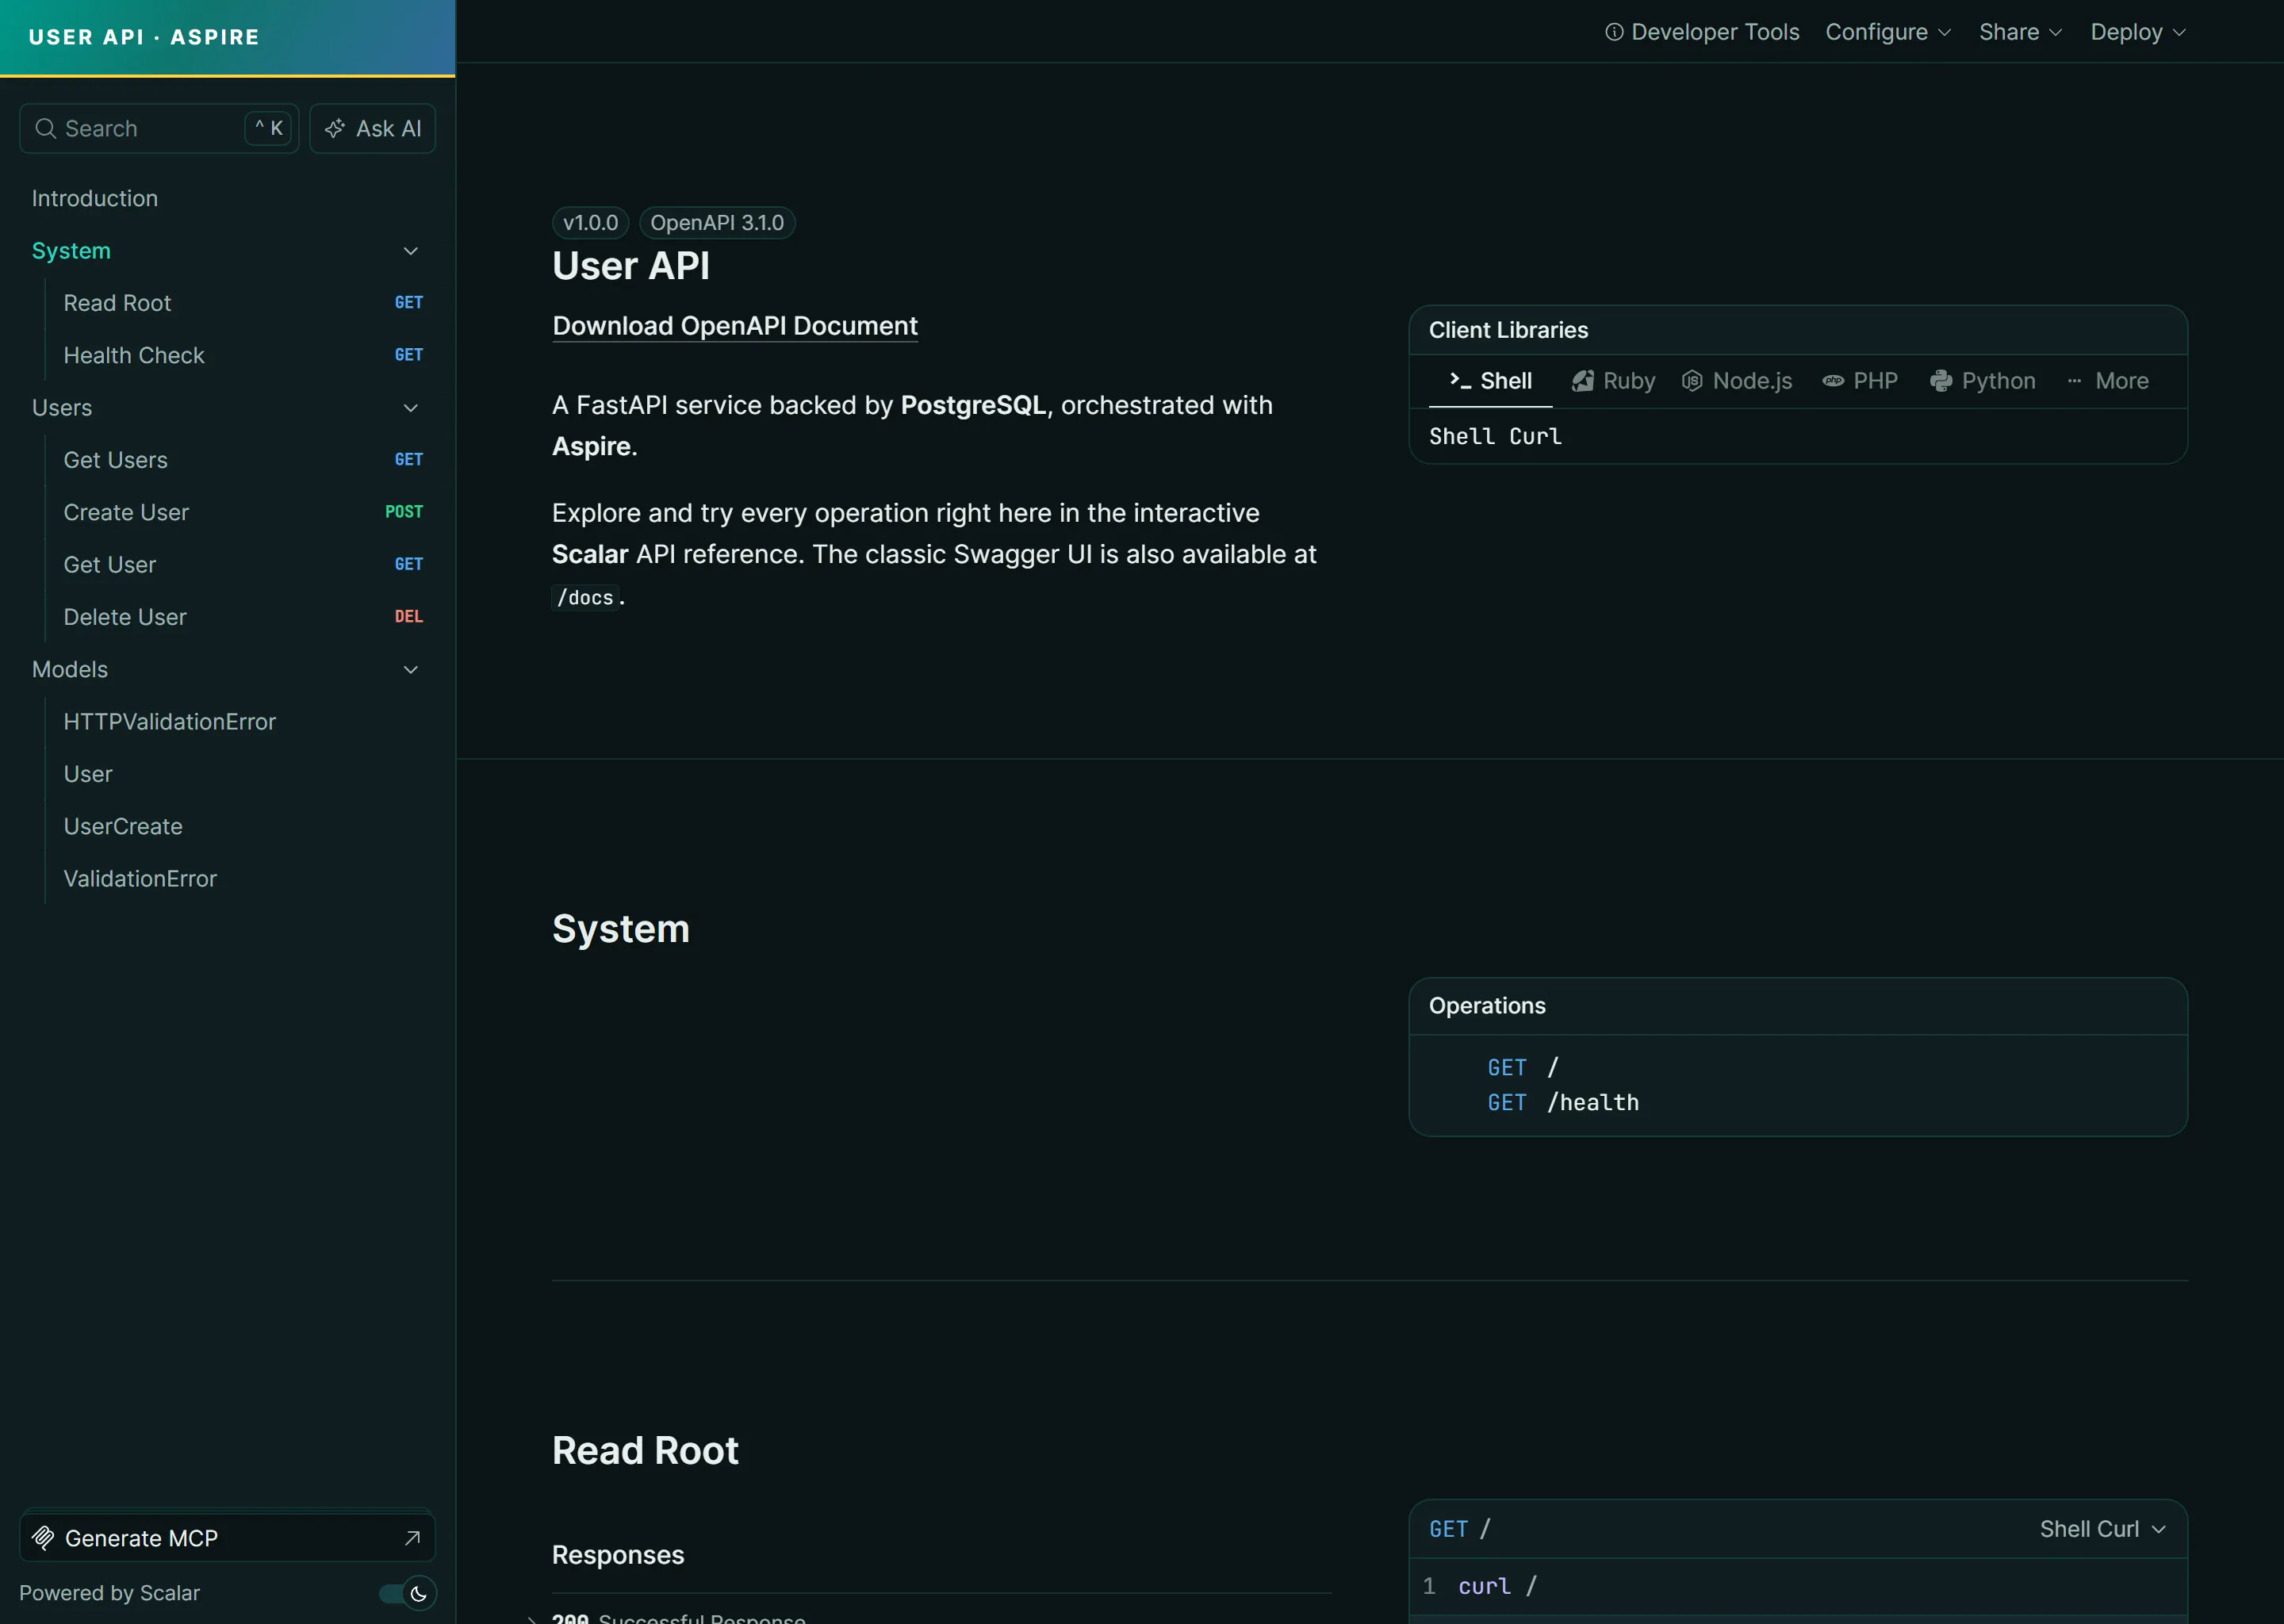Open Read Root GET endpoint
The image size is (2284, 1624).
pyautogui.click(x=243, y=303)
